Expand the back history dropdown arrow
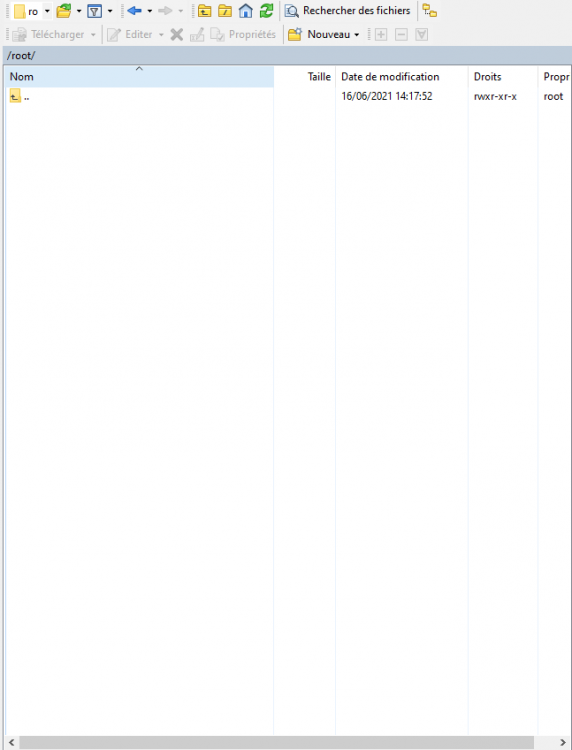 [150, 11]
